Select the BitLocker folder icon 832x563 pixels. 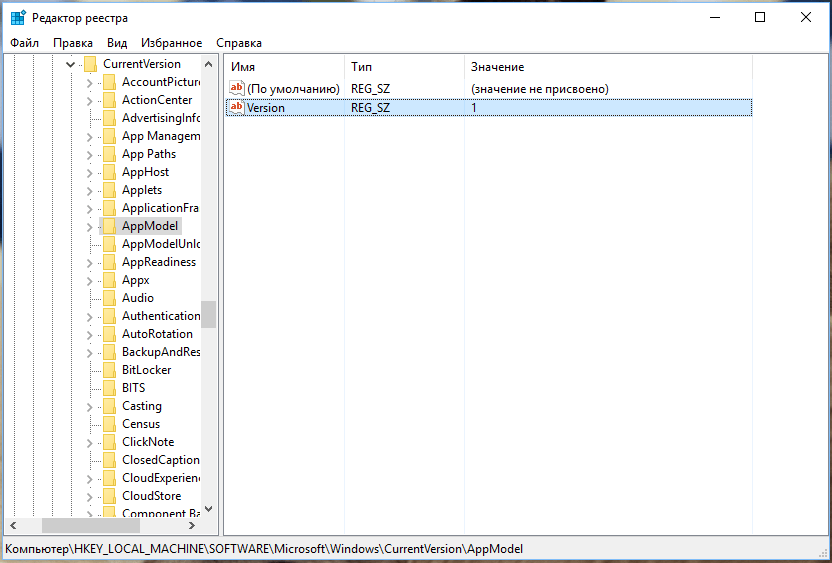click(109, 370)
